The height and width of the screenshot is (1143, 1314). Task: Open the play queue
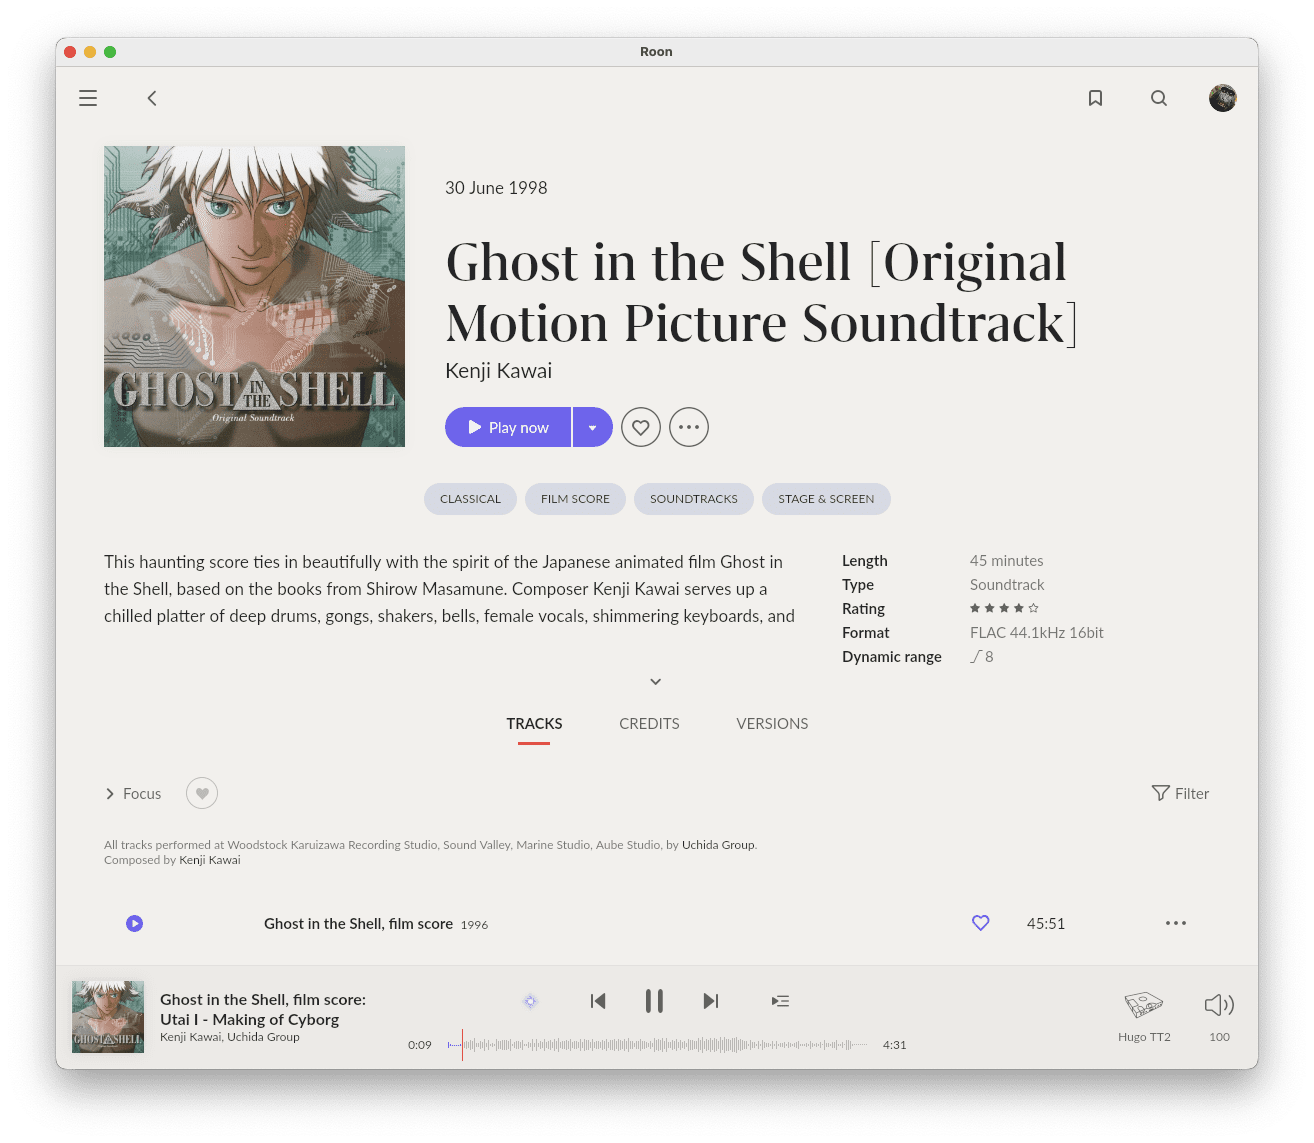click(780, 1001)
